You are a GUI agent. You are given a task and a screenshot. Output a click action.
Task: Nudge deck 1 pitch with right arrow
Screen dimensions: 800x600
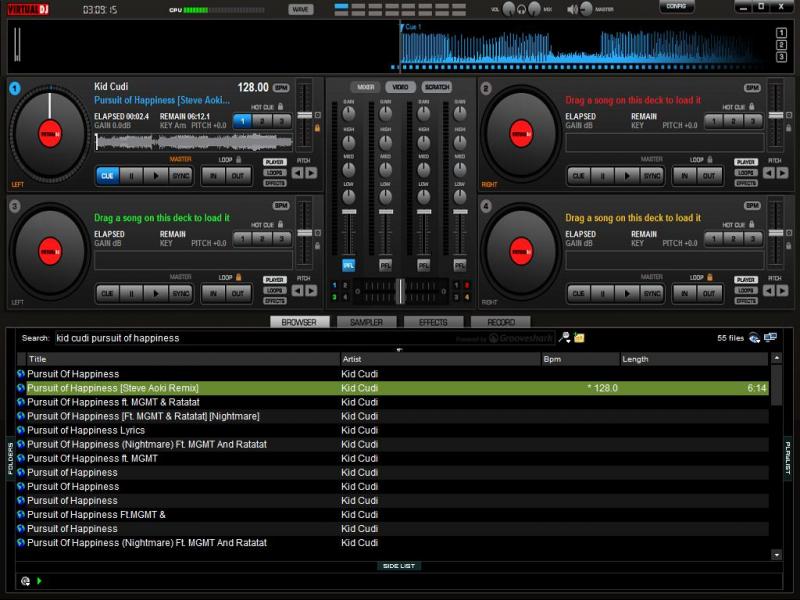(311, 173)
